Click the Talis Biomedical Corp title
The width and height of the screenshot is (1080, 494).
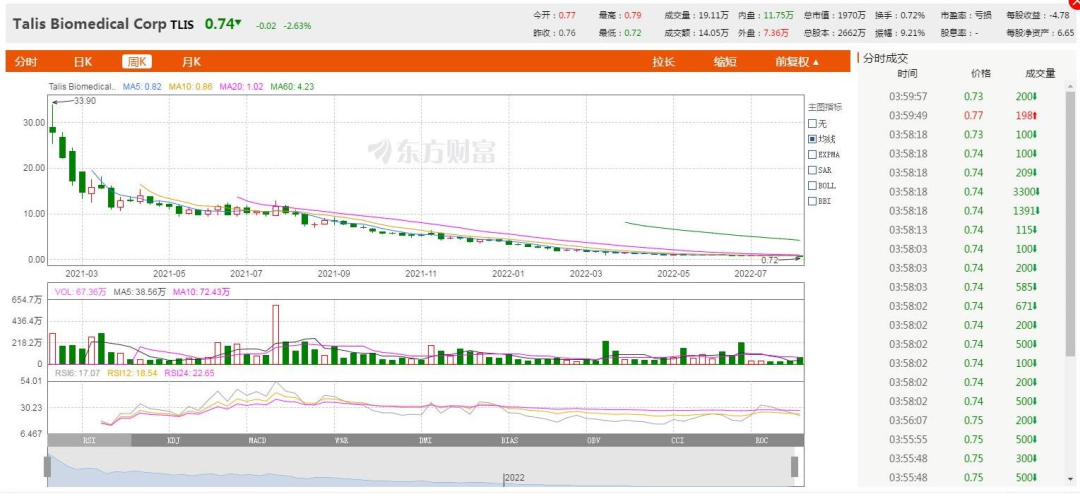pos(90,24)
